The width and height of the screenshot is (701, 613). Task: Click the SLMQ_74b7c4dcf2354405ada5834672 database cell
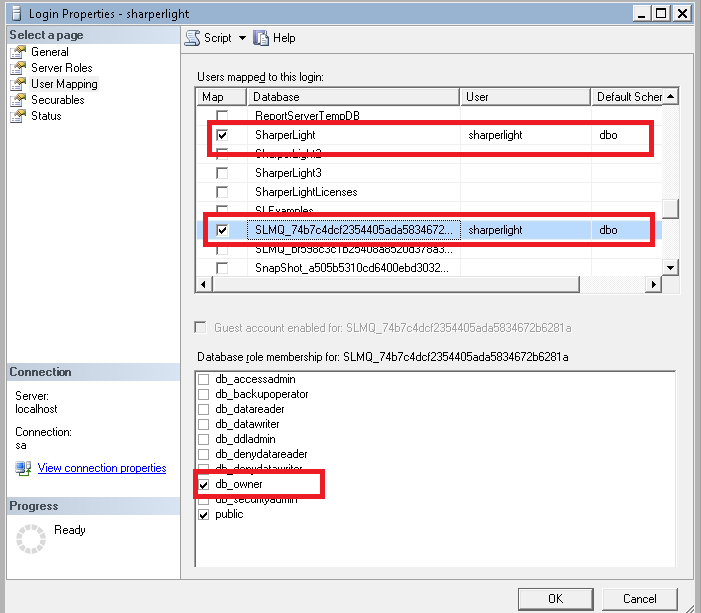tap(354, 230)
